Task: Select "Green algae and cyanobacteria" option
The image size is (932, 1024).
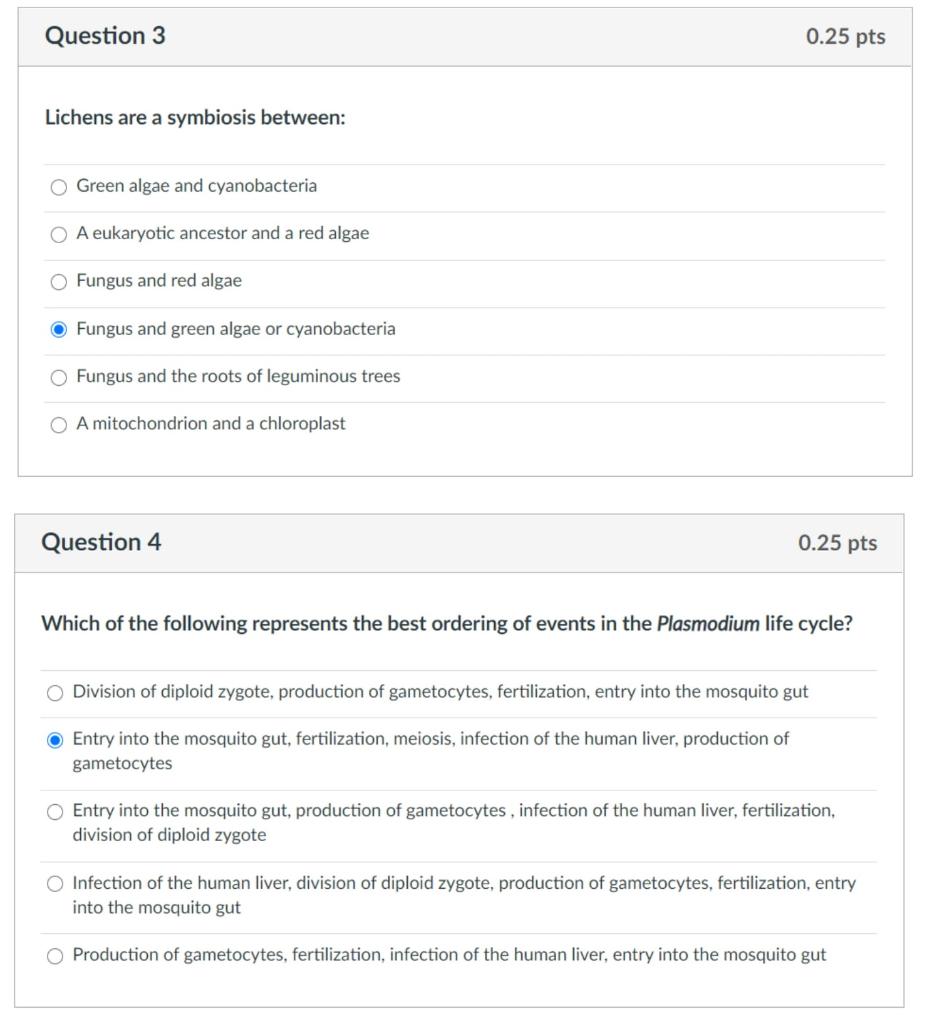Action: [60, 185]
